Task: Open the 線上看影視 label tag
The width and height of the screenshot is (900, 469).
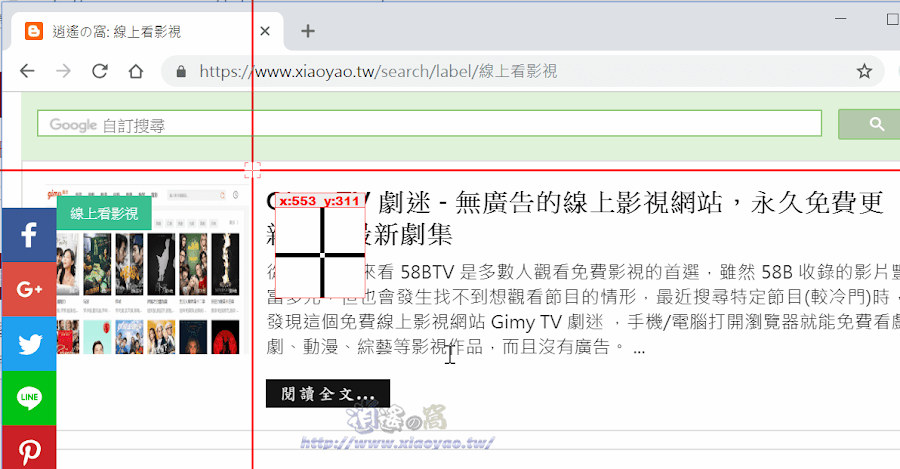Action: pos(104,214)
